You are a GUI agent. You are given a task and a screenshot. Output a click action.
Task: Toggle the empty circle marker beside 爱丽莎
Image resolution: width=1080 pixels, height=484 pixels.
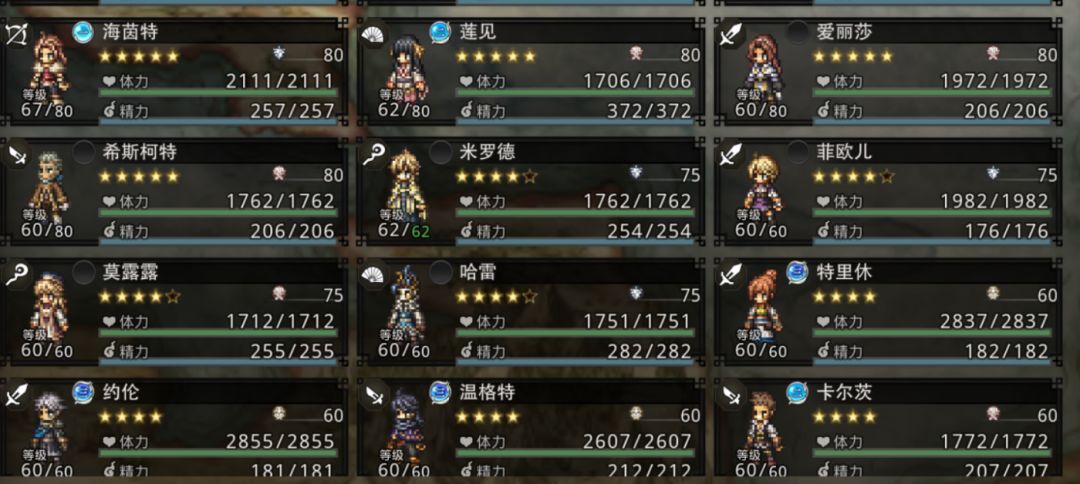pyautogui.click(x=797, y=32)
